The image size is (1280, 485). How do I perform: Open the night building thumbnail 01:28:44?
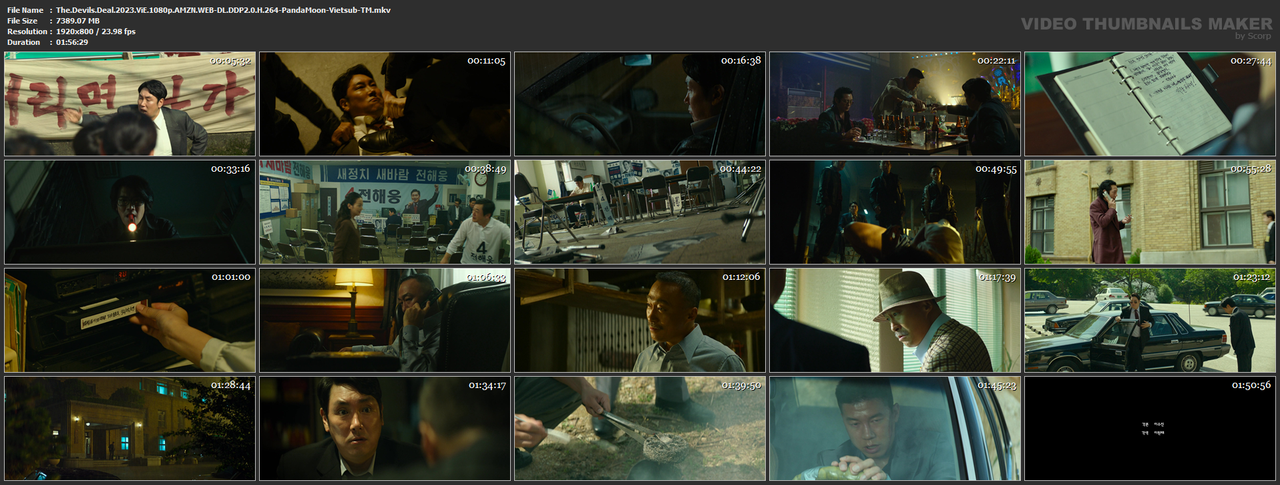130,428
